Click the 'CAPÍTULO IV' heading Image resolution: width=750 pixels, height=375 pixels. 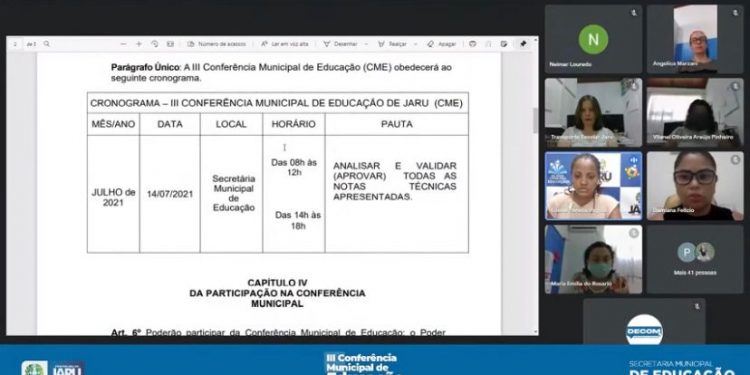tap(277, 283)
